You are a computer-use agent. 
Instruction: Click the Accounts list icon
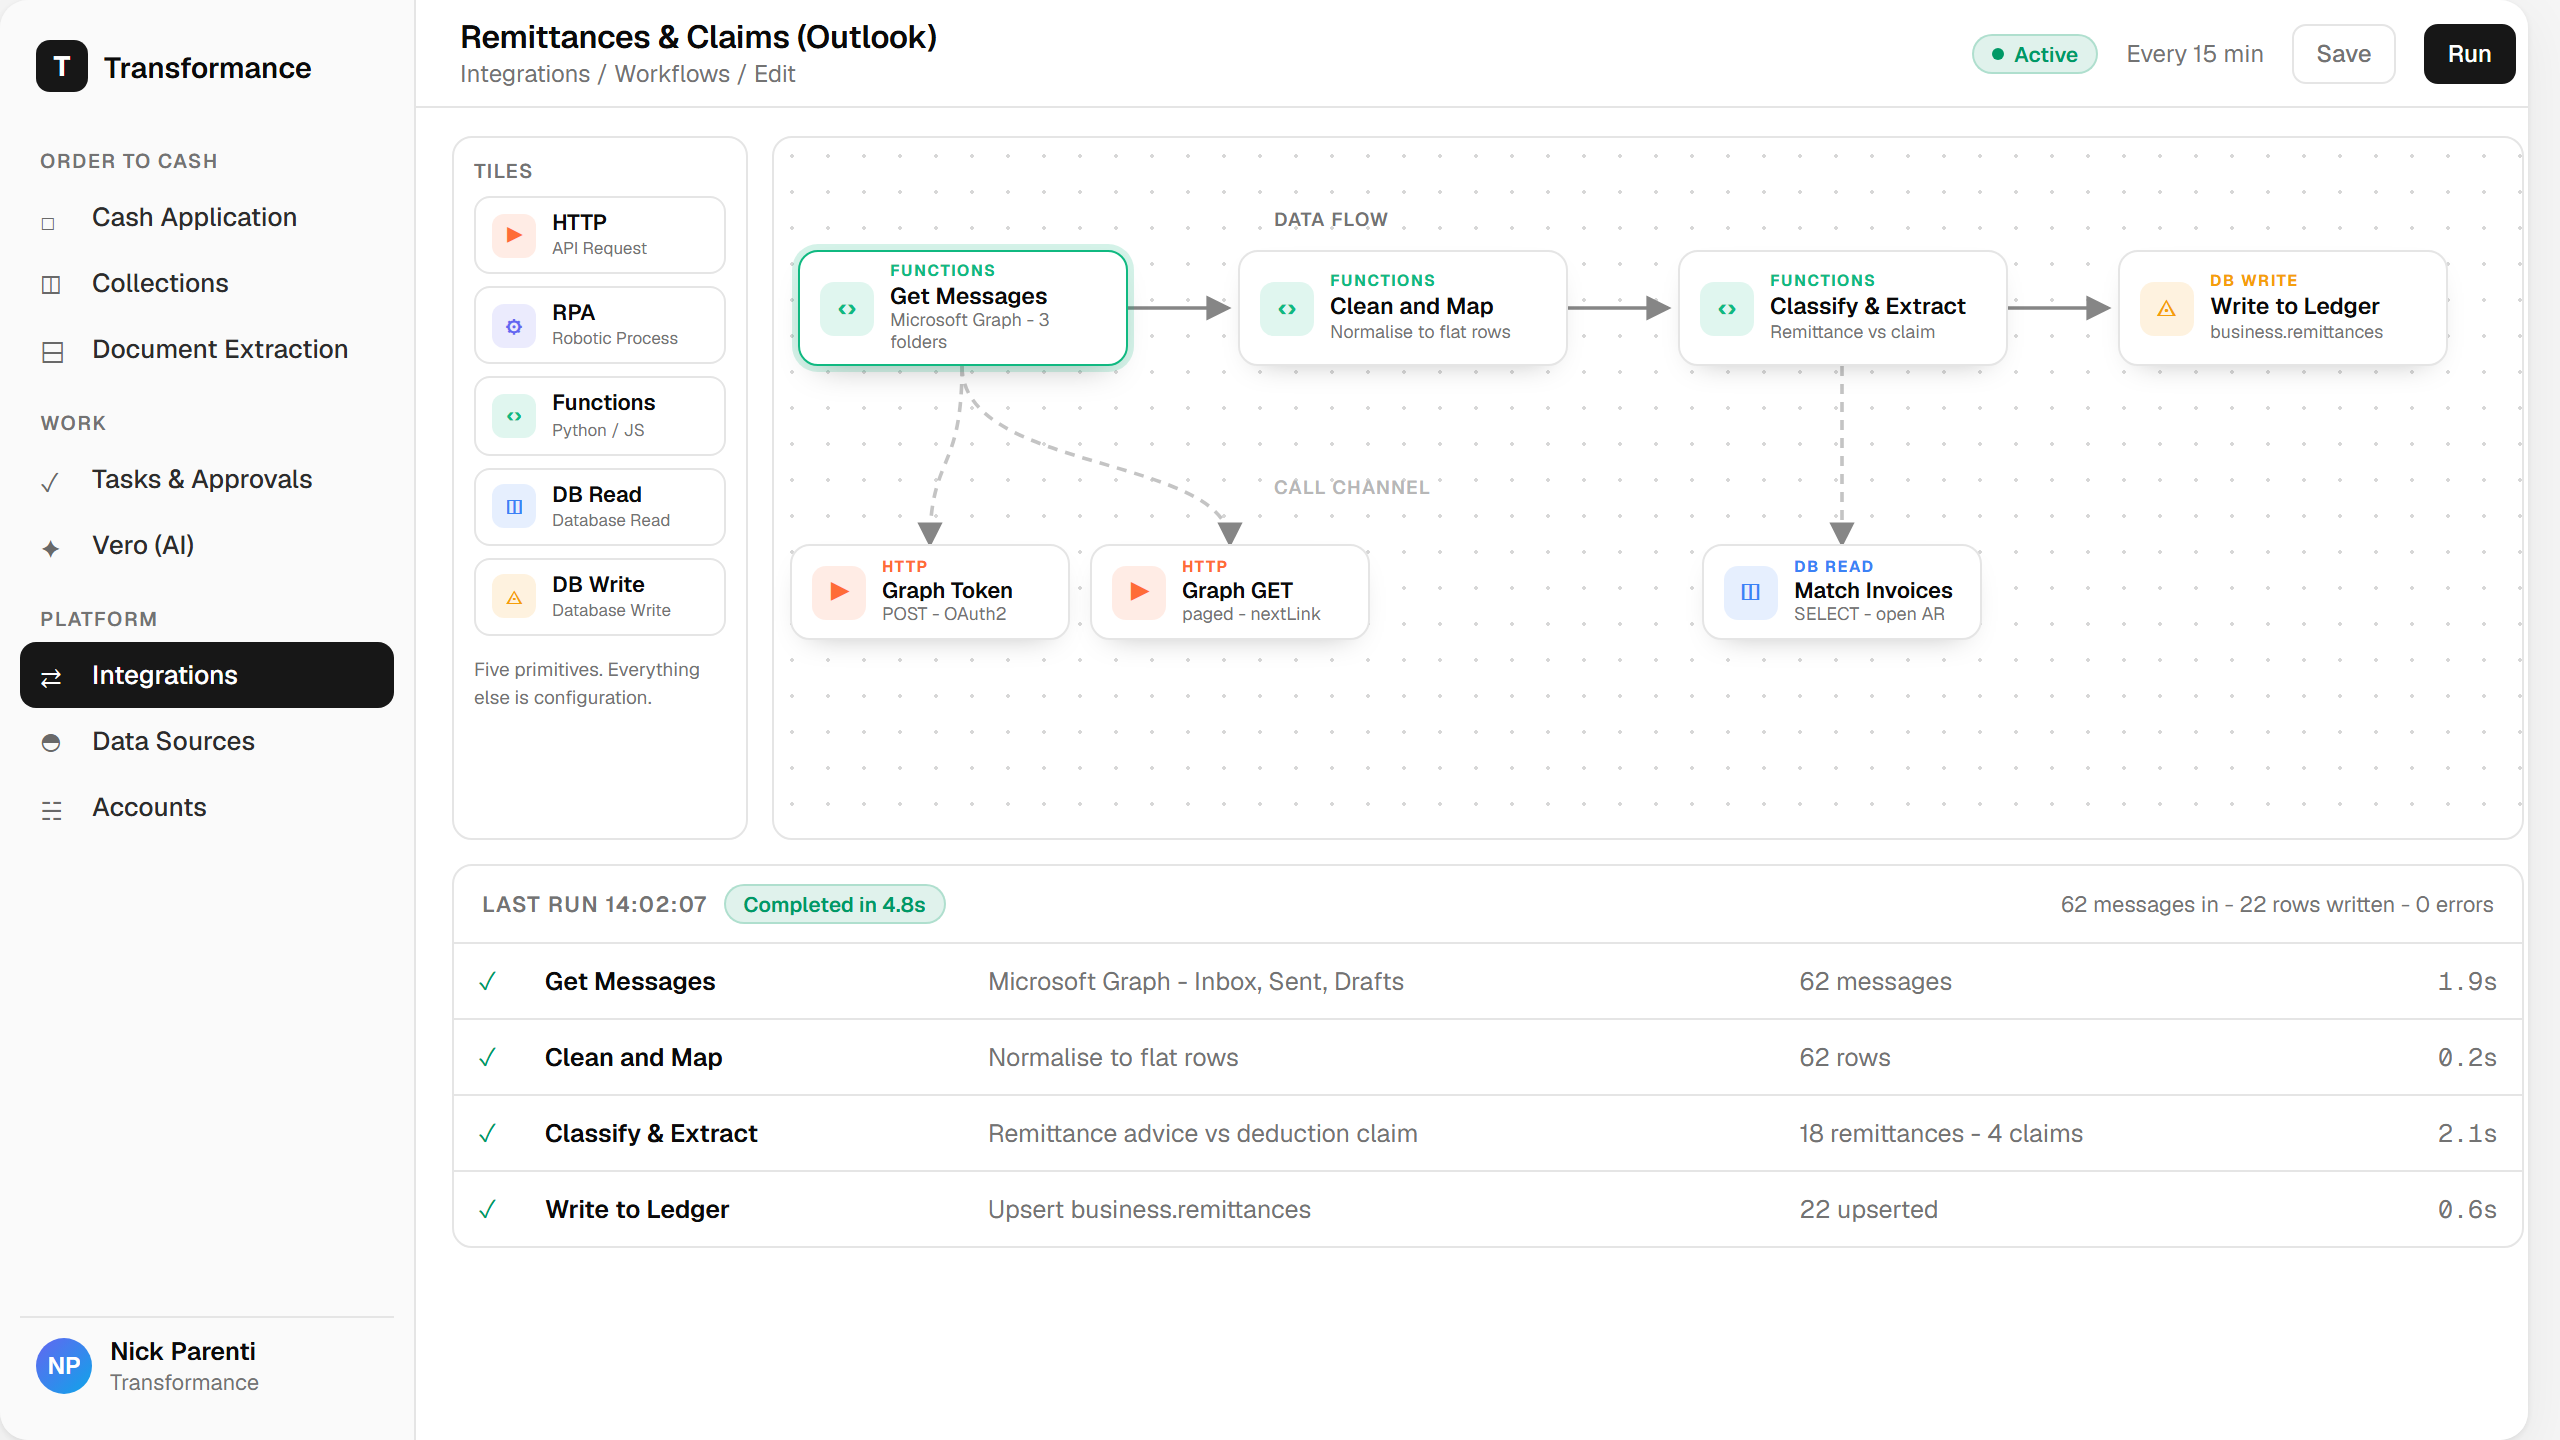point(52,810)
